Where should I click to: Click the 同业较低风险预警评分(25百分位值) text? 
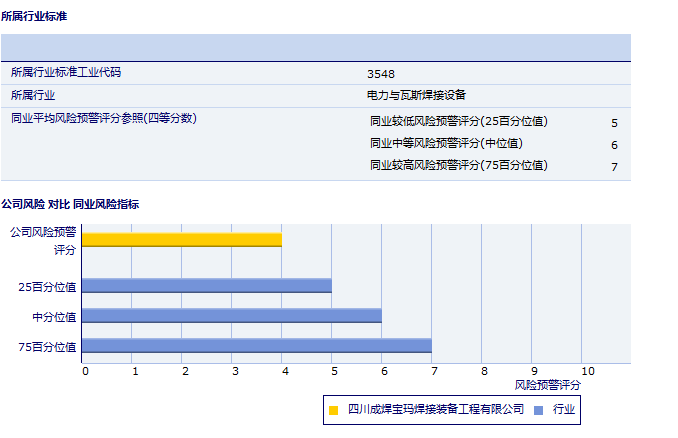point(459,122)
